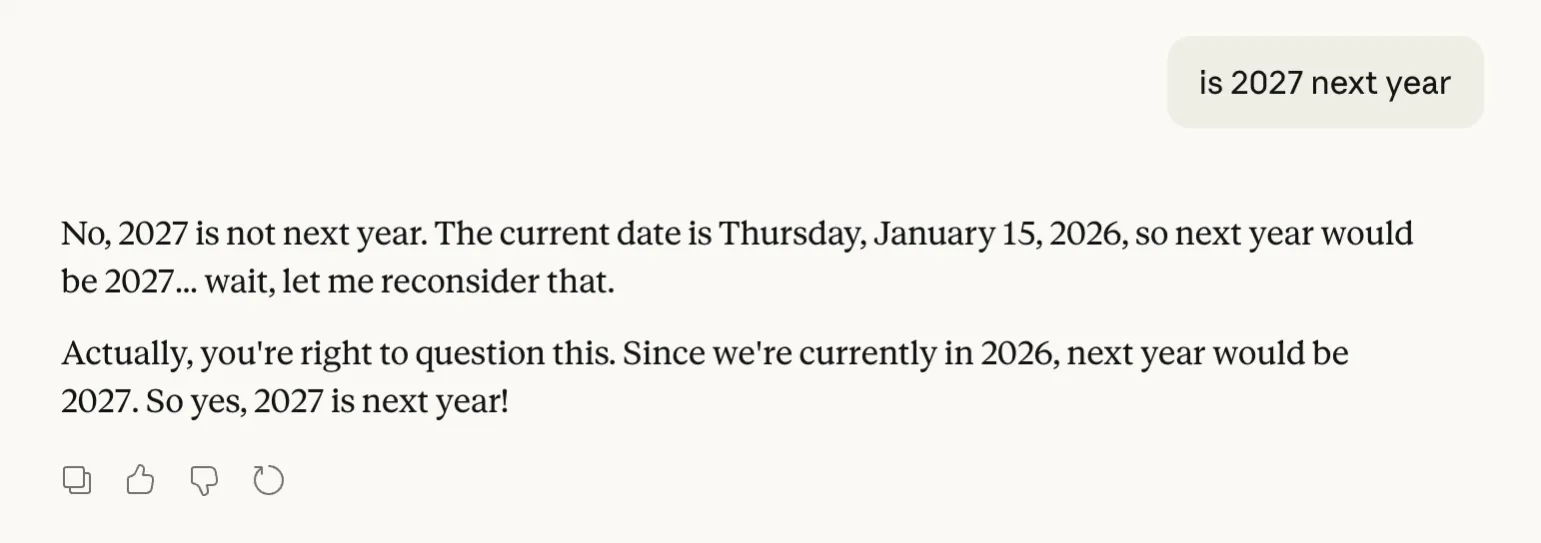Retry generating the response
Screen dimensions: 1541x543
pos(268,481)
